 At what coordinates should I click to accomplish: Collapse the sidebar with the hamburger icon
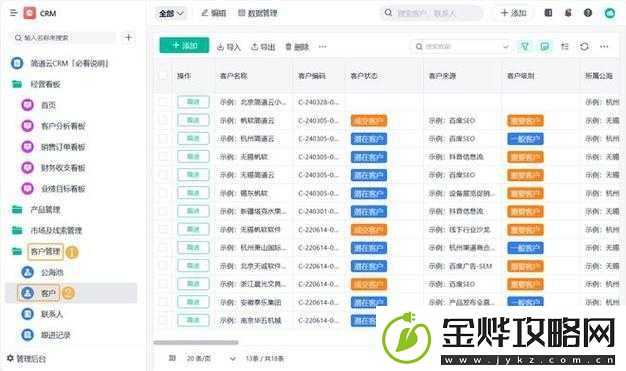coord(14,13)
